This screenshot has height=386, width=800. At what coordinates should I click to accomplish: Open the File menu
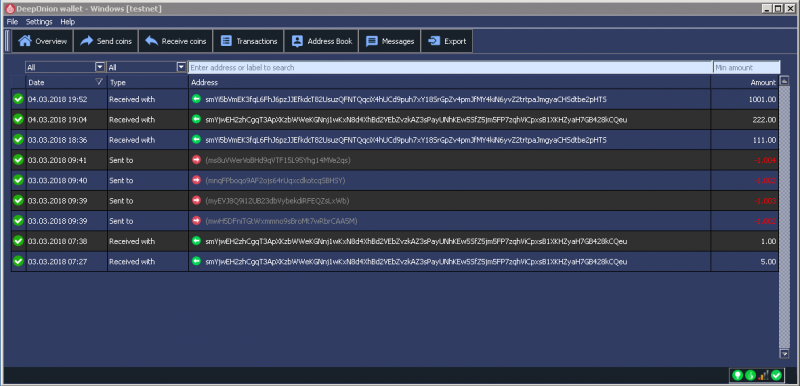12,22
